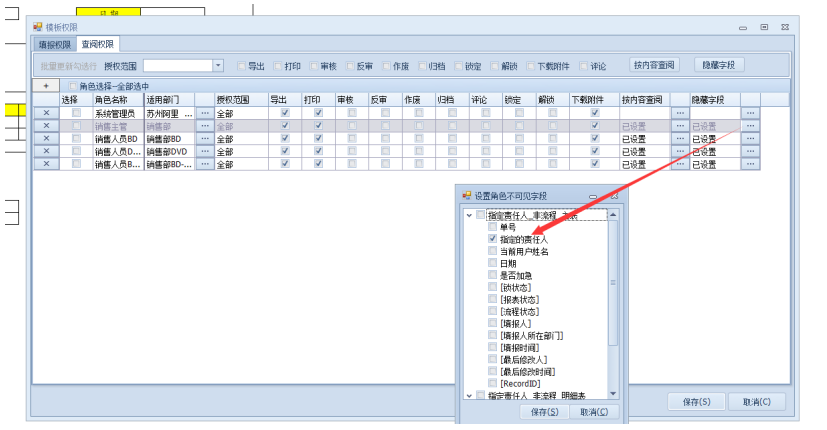Click the plus icon to add a role row
This screenshot has height=430, width=827.
45,87
